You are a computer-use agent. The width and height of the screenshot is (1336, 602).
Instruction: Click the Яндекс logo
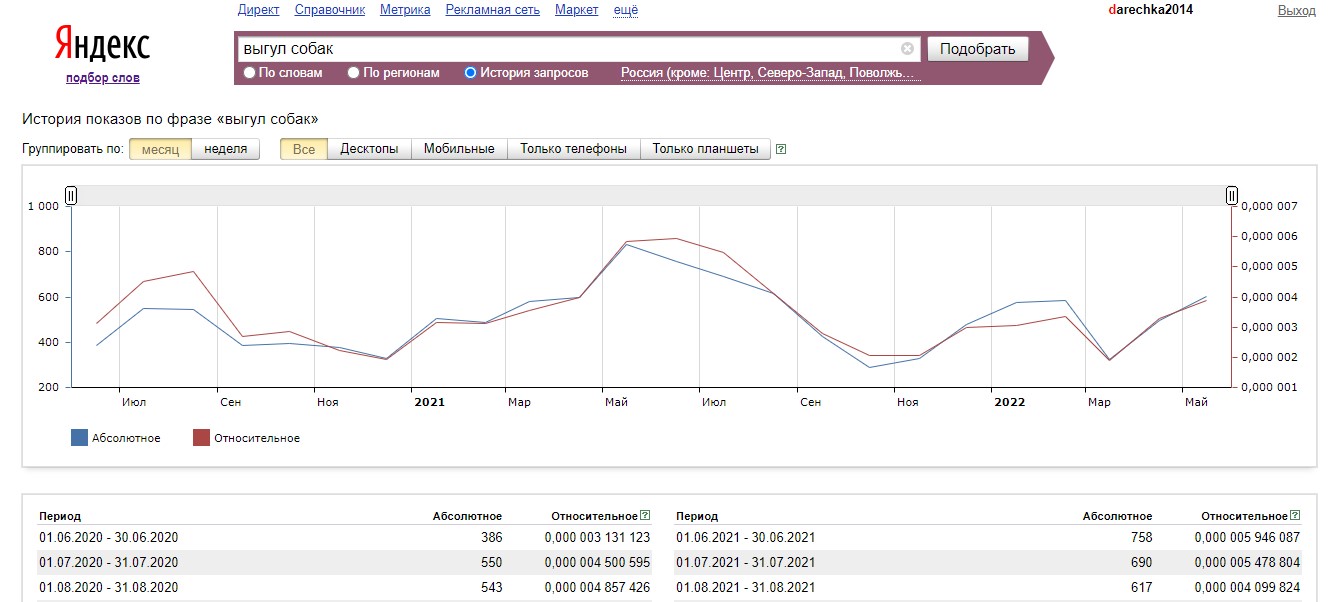click(x=102, y=45)
